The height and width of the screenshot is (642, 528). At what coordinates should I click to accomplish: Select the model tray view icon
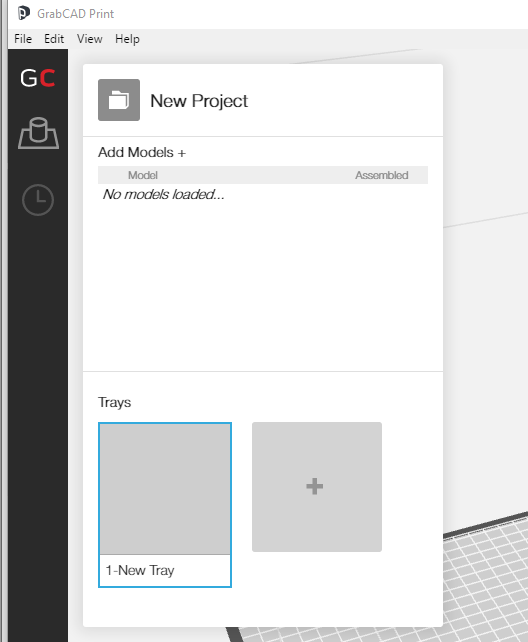[x=38, y=133]
